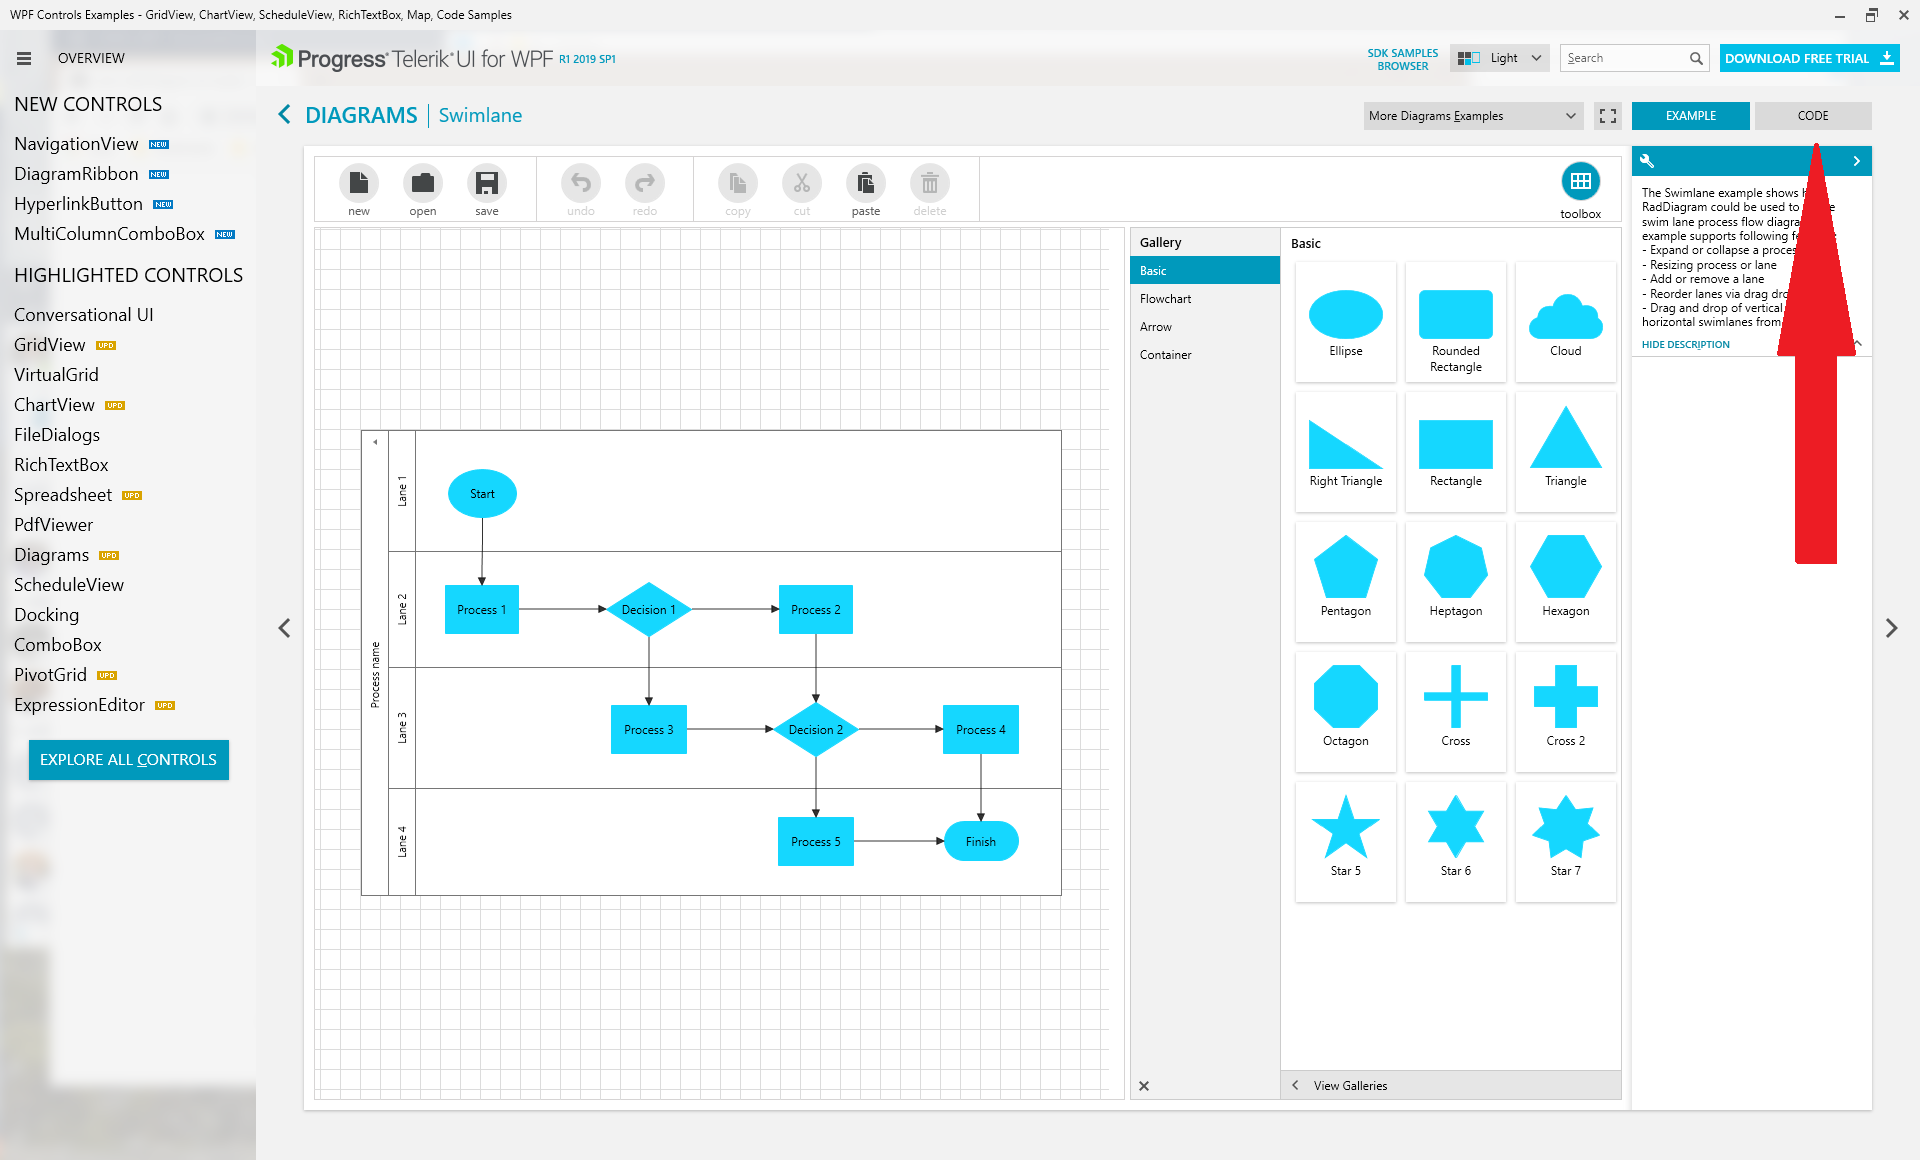
Task: Click the open file toolbar icon
Action: pyautogui.click(x=423, y=184)
